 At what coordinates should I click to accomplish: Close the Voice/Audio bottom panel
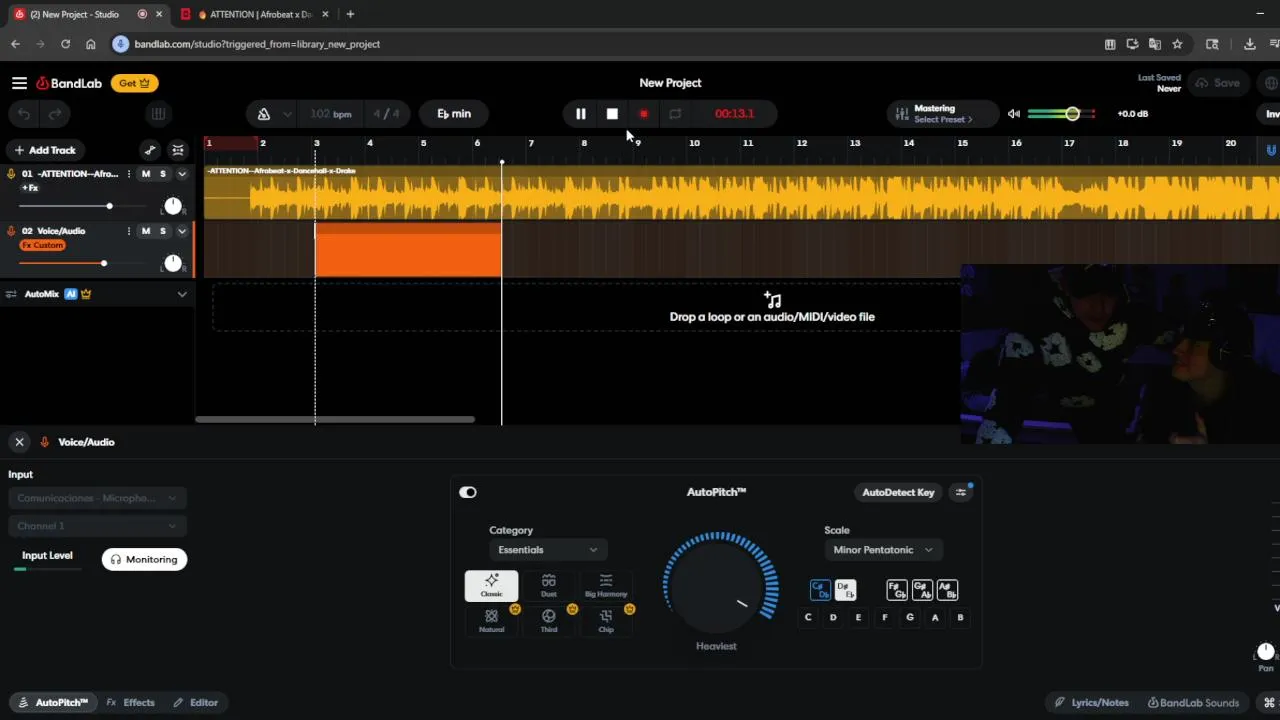click(19, 442)
